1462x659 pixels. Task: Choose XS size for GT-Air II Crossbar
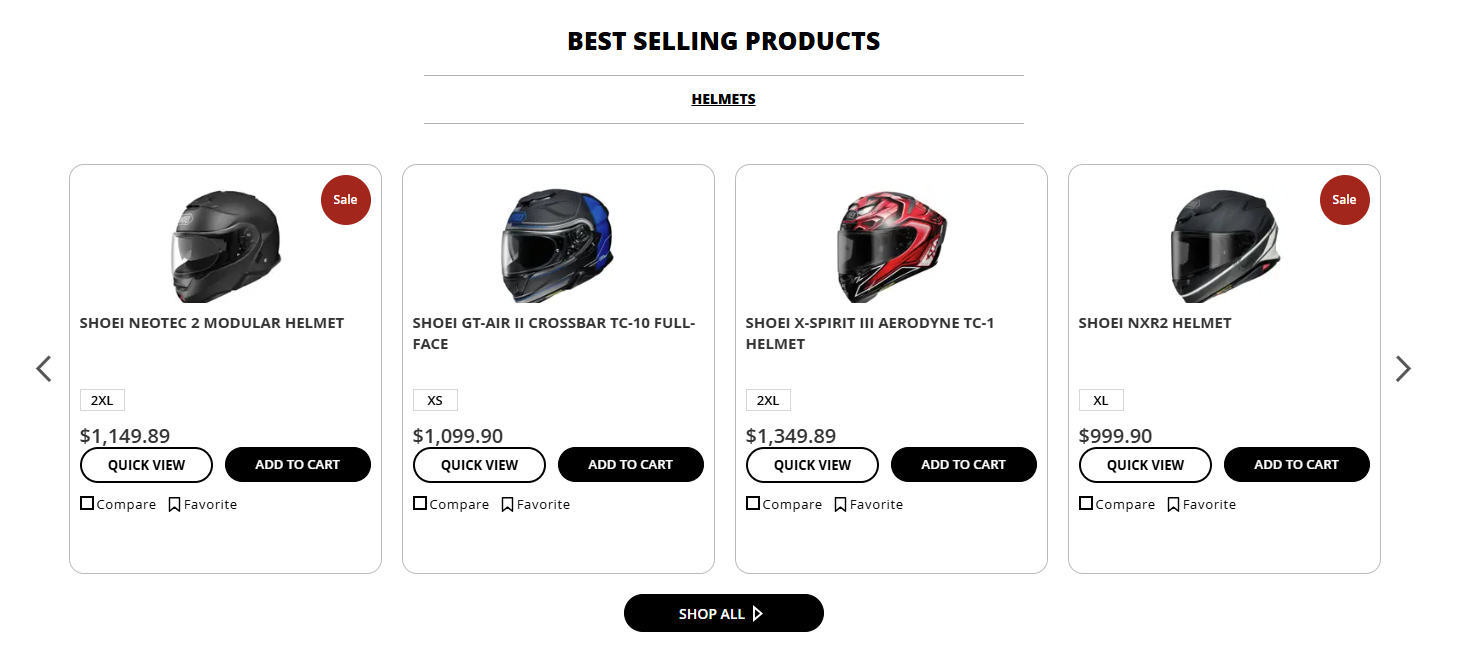point(435,401)
